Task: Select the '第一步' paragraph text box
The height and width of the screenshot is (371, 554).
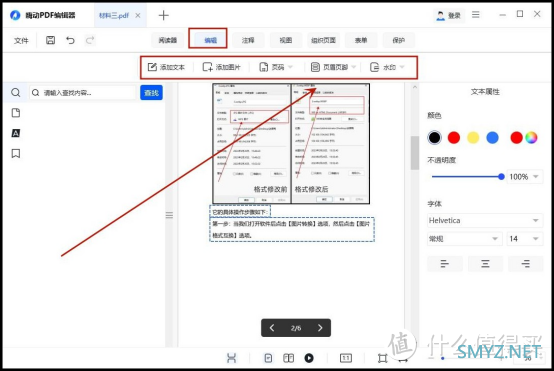Action: click(x=292, y=229)
